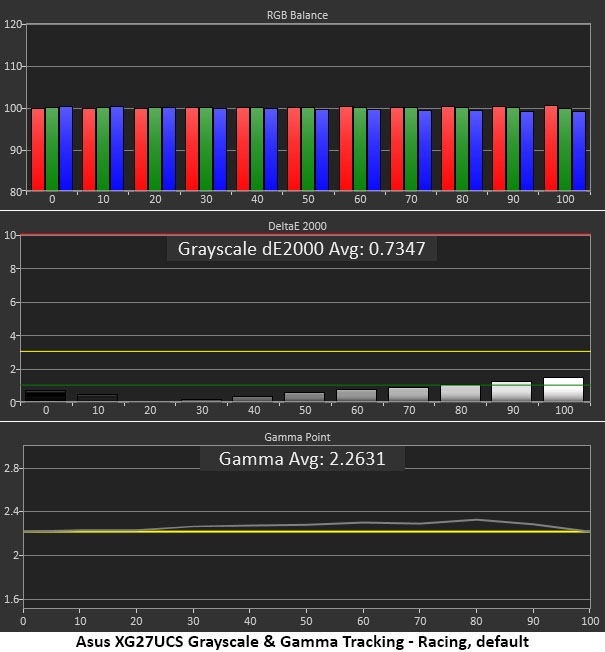Click the blue bar at 50 in RGB Balance
Screen dimensions: 605x652
[322, 150]
